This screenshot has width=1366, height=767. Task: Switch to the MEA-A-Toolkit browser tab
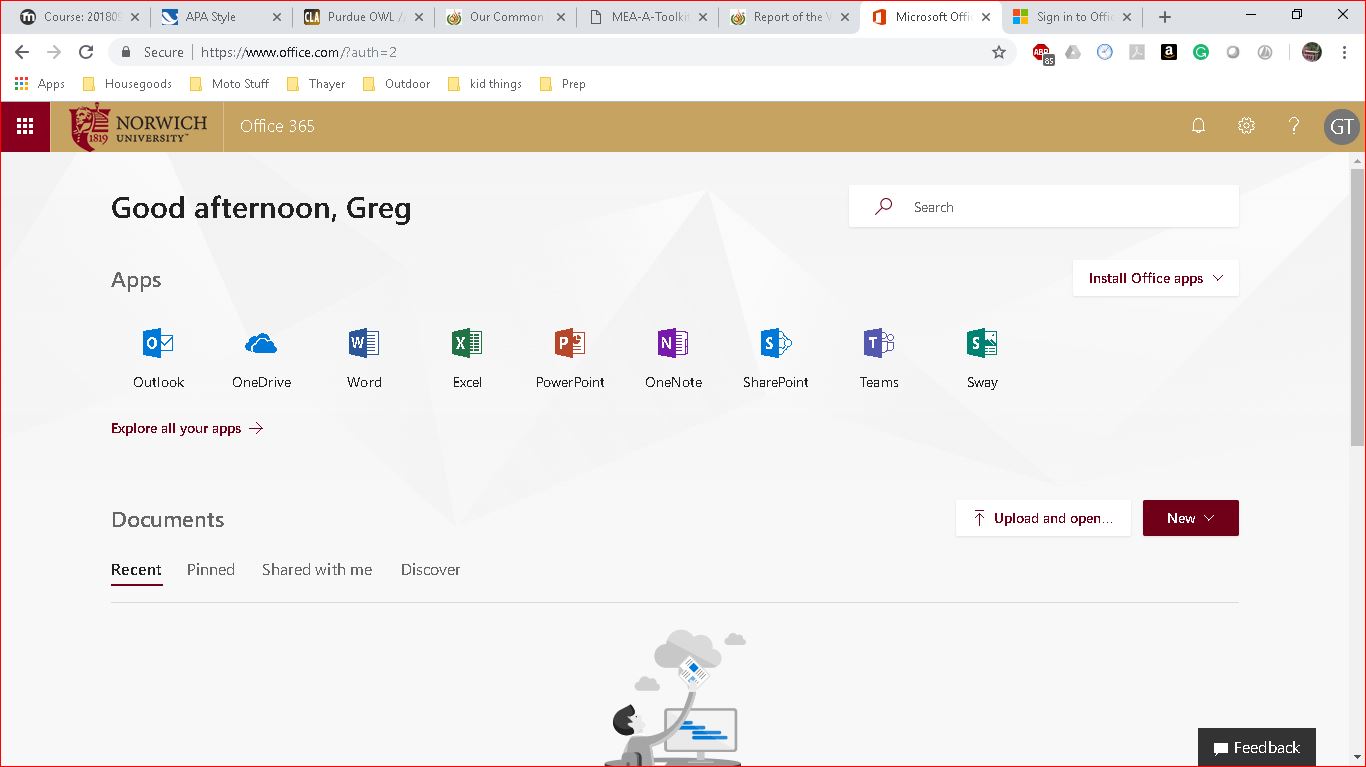point(648,17)
